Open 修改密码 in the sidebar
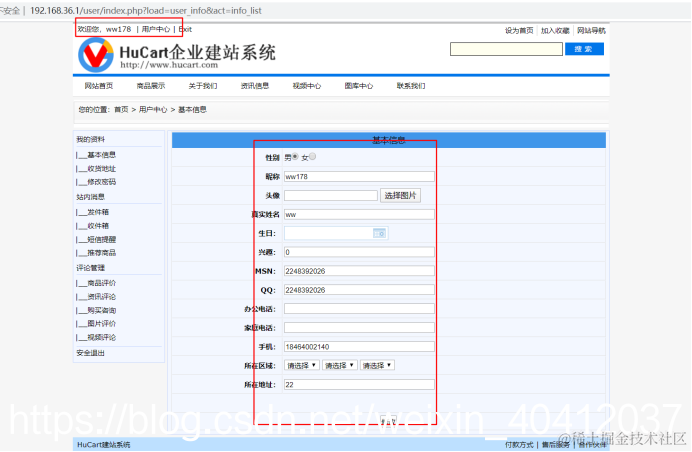 102,182
